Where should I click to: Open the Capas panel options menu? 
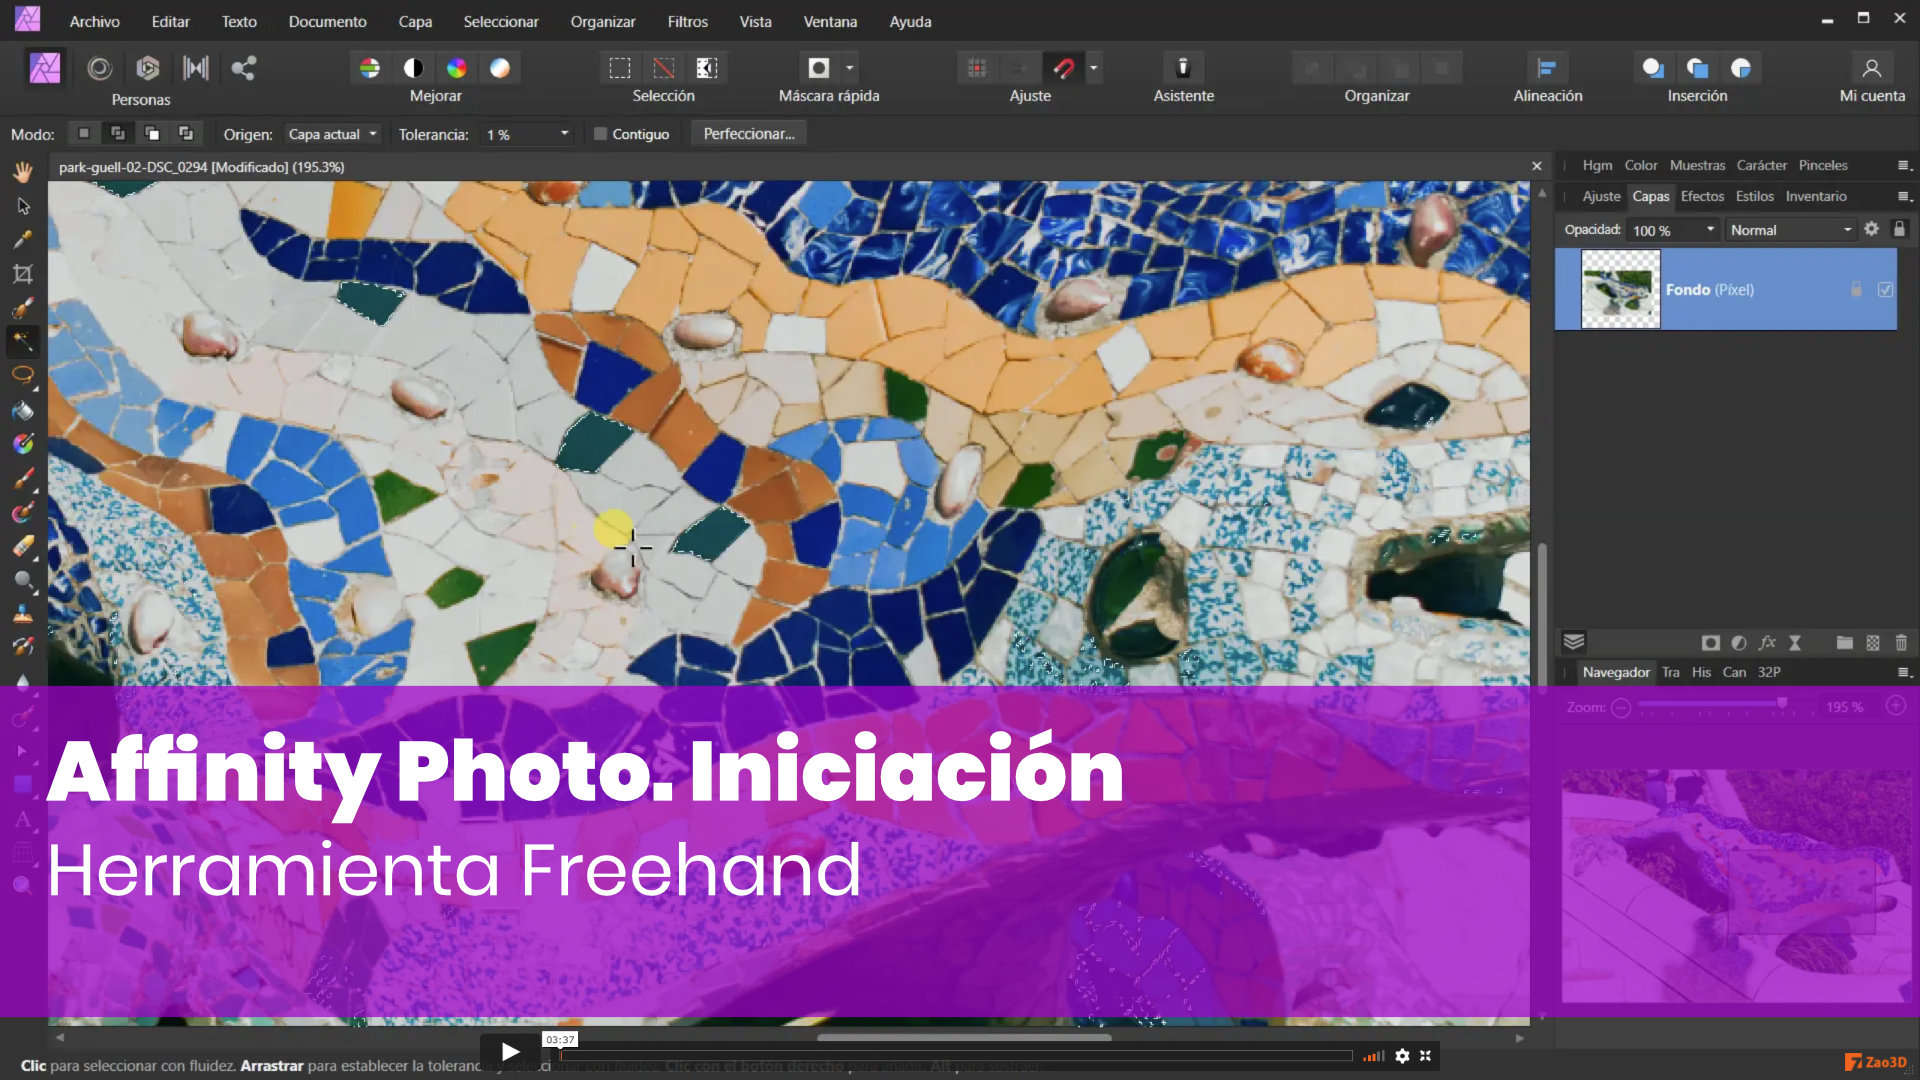(x=1904, y=197)
